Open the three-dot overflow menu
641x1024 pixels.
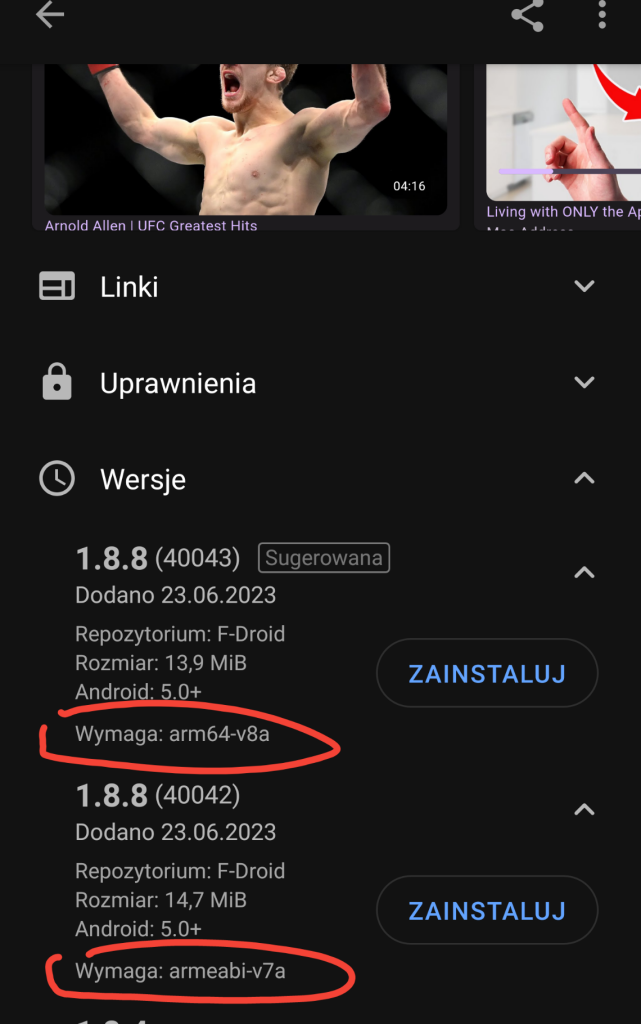[602, 15]
